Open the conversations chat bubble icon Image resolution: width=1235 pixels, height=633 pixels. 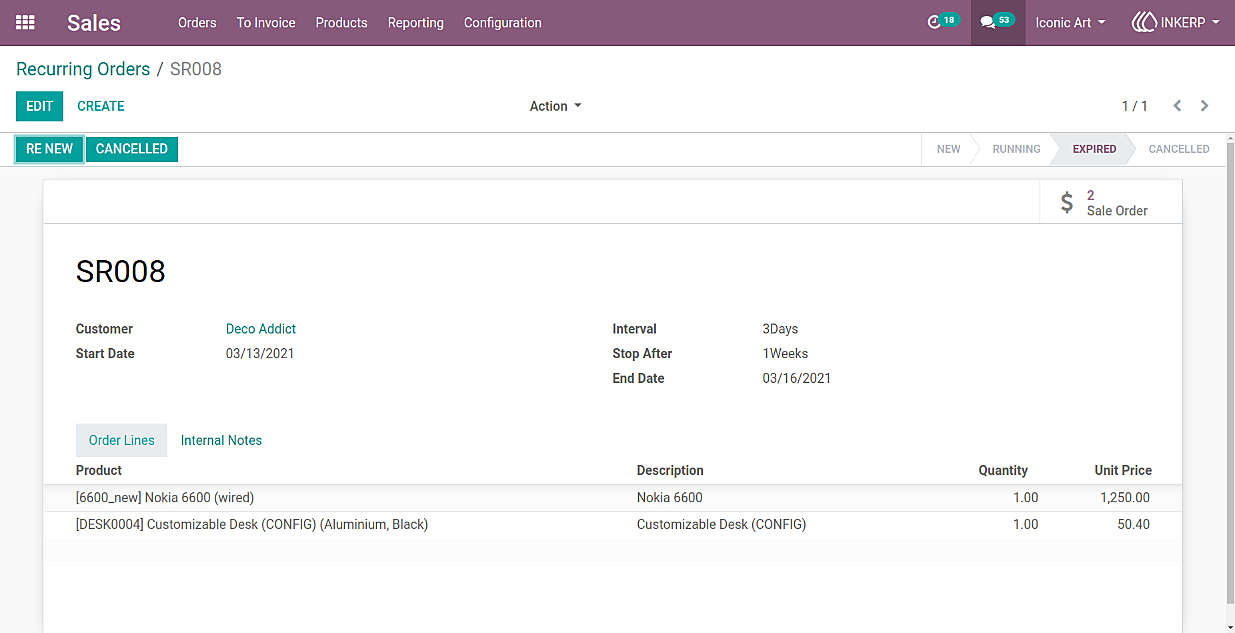(x=987, y=22)
